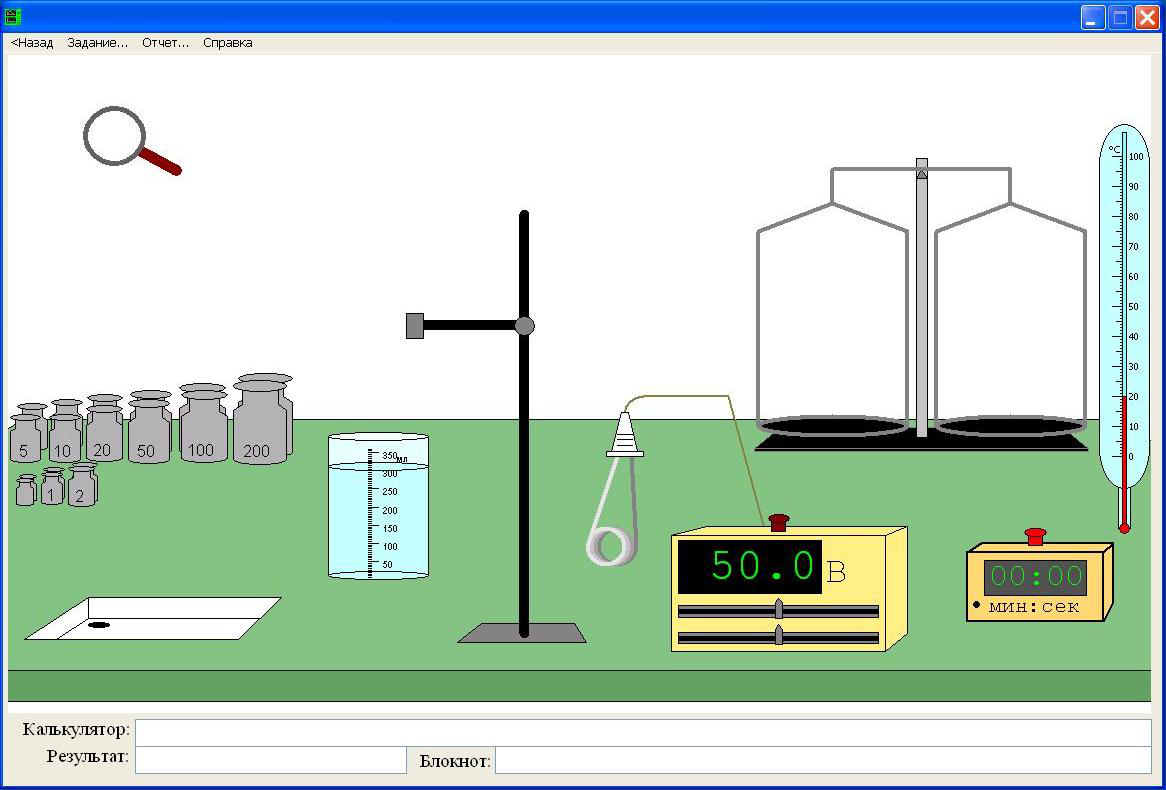Select the small 1 gram weight
1166x790 pixels.
[x=52, y=490]
